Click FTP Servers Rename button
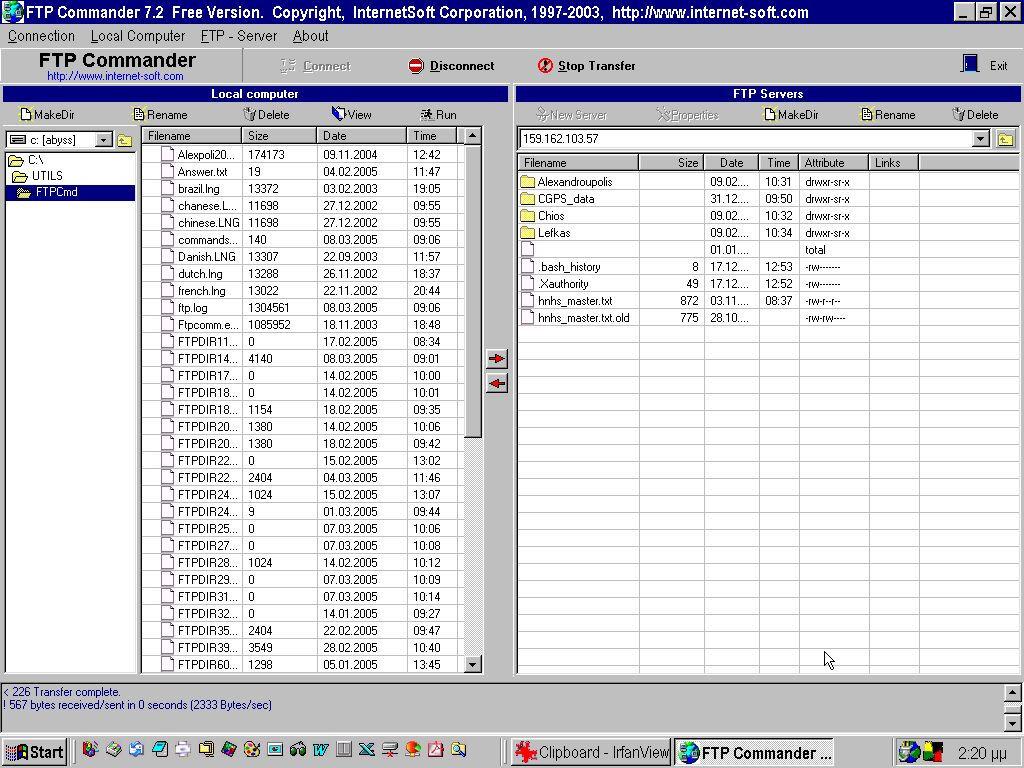 click(x=888, y=114)
